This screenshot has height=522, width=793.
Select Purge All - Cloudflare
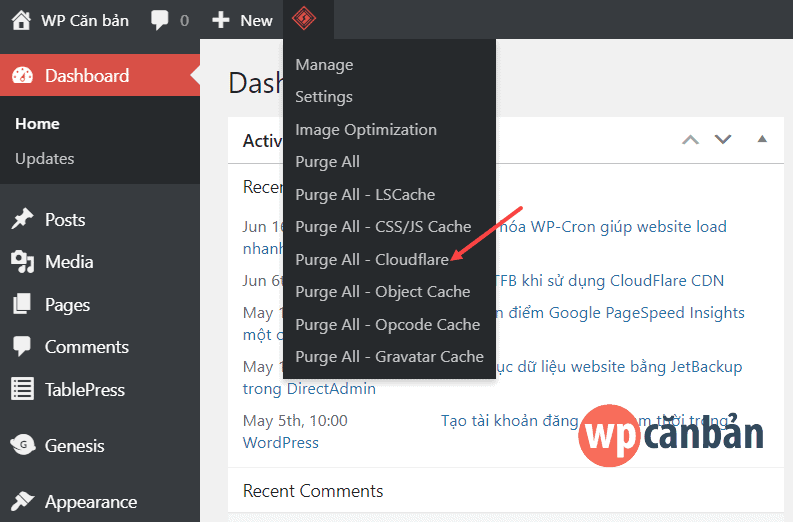[x=372, y=259]
